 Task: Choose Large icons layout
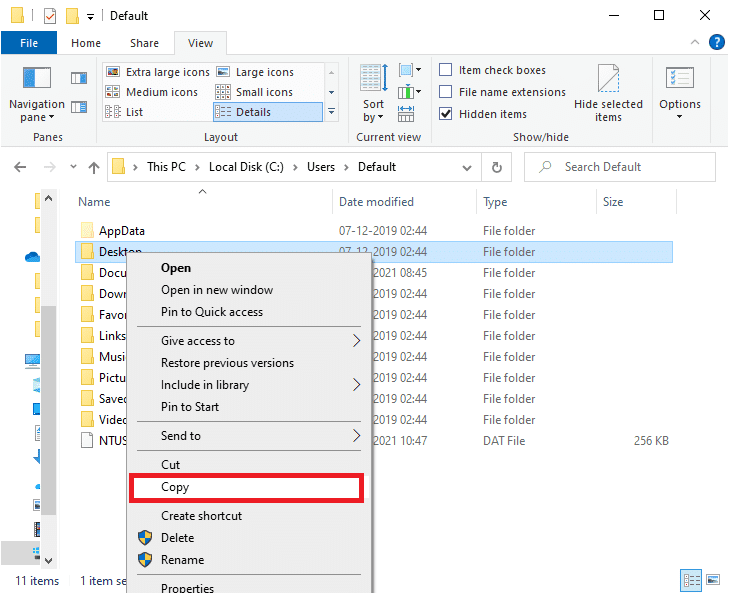(256, 72)
